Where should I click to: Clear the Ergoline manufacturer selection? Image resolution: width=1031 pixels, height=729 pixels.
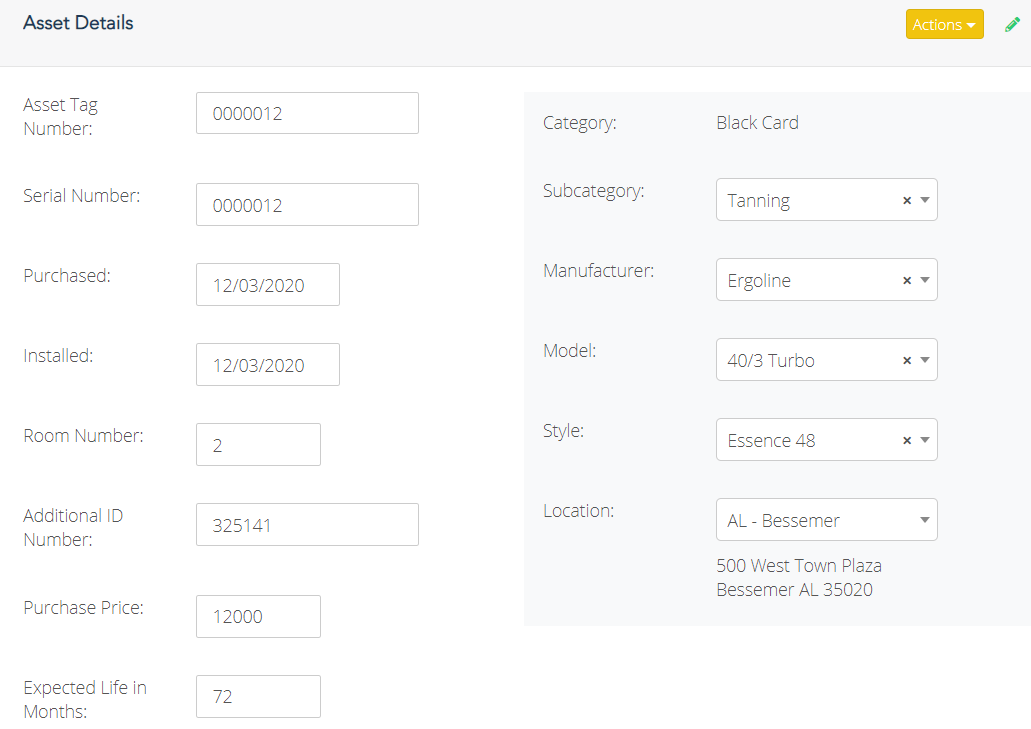click(x=907, y=281)
